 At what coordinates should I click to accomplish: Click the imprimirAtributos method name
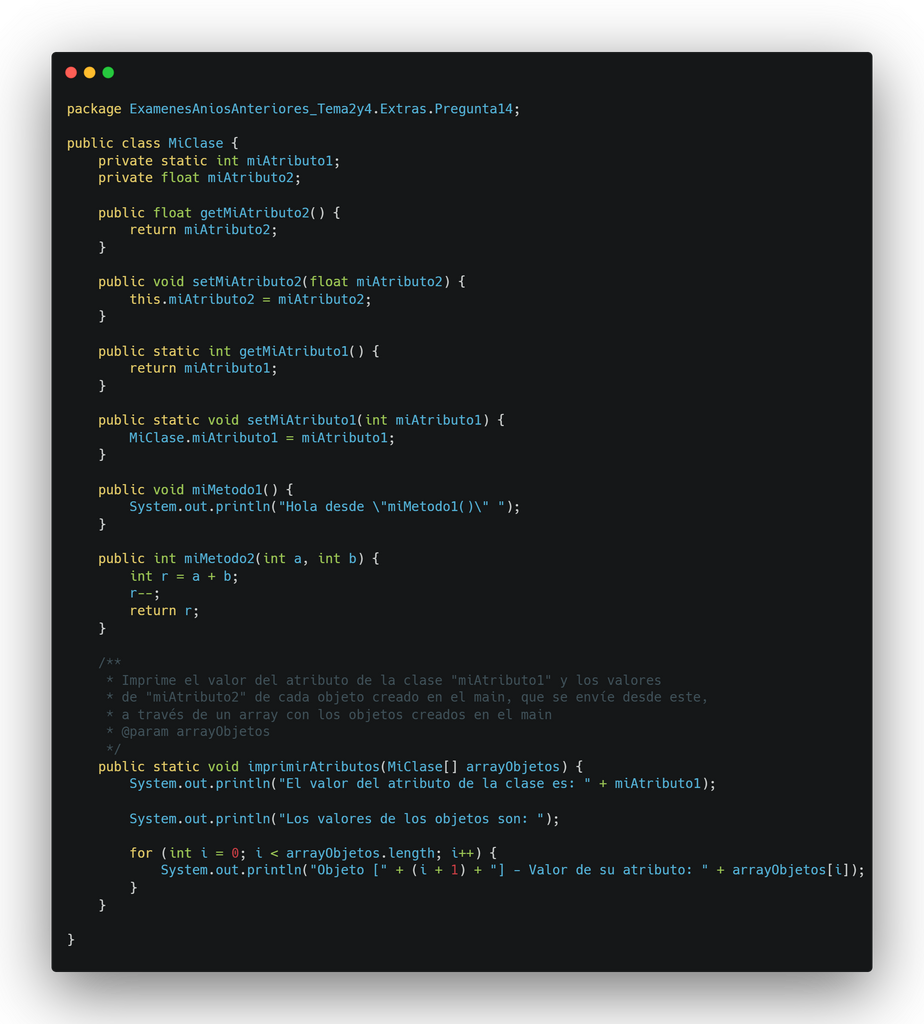[313, 767]
